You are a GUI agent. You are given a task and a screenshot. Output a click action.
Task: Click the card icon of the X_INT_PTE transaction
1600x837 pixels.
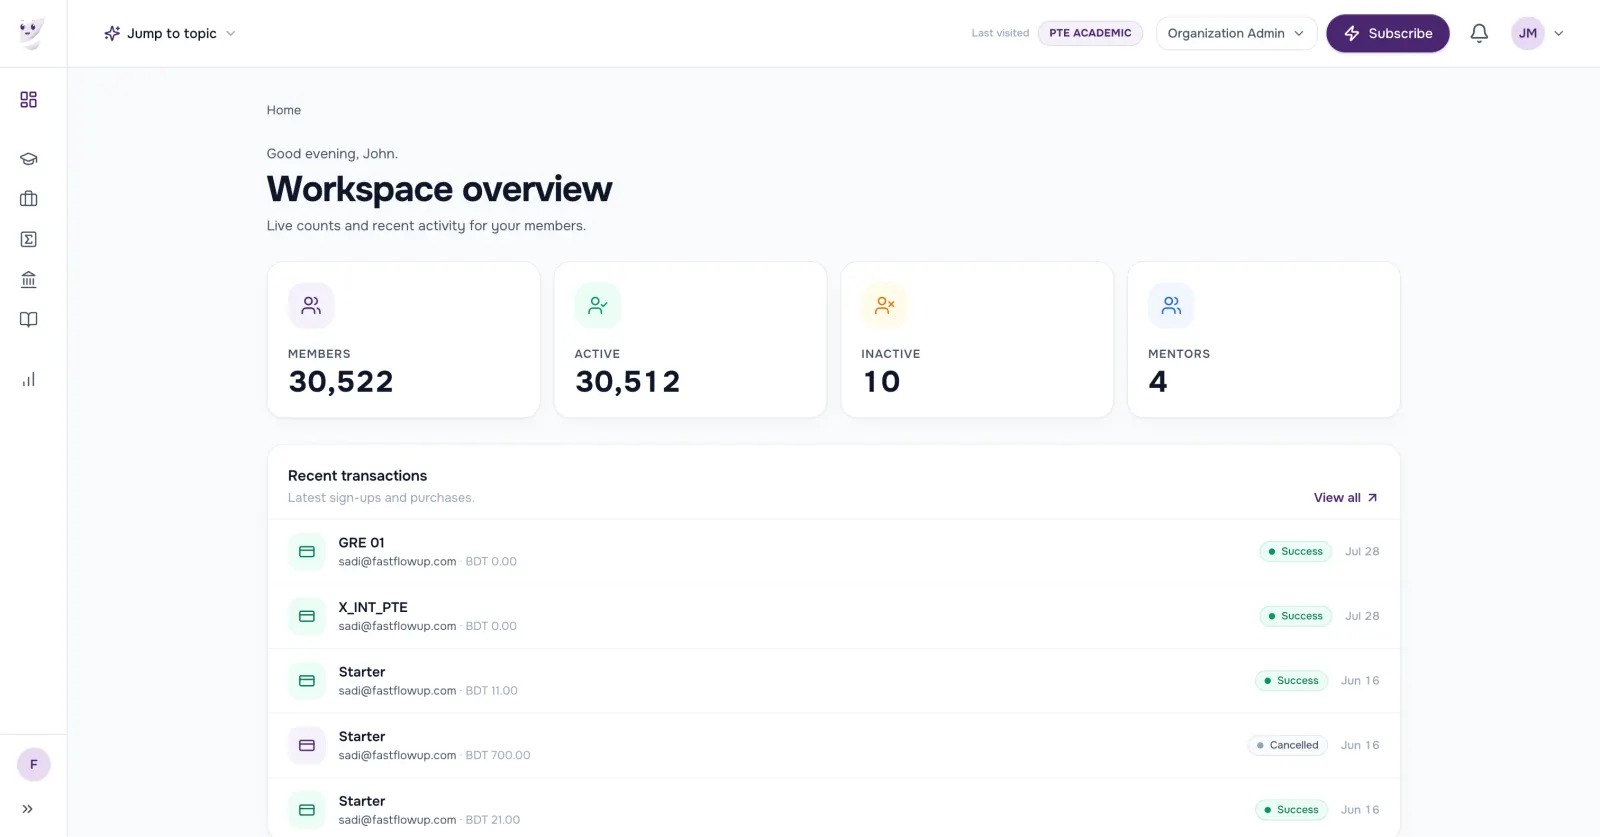click(x=307, y=616)
